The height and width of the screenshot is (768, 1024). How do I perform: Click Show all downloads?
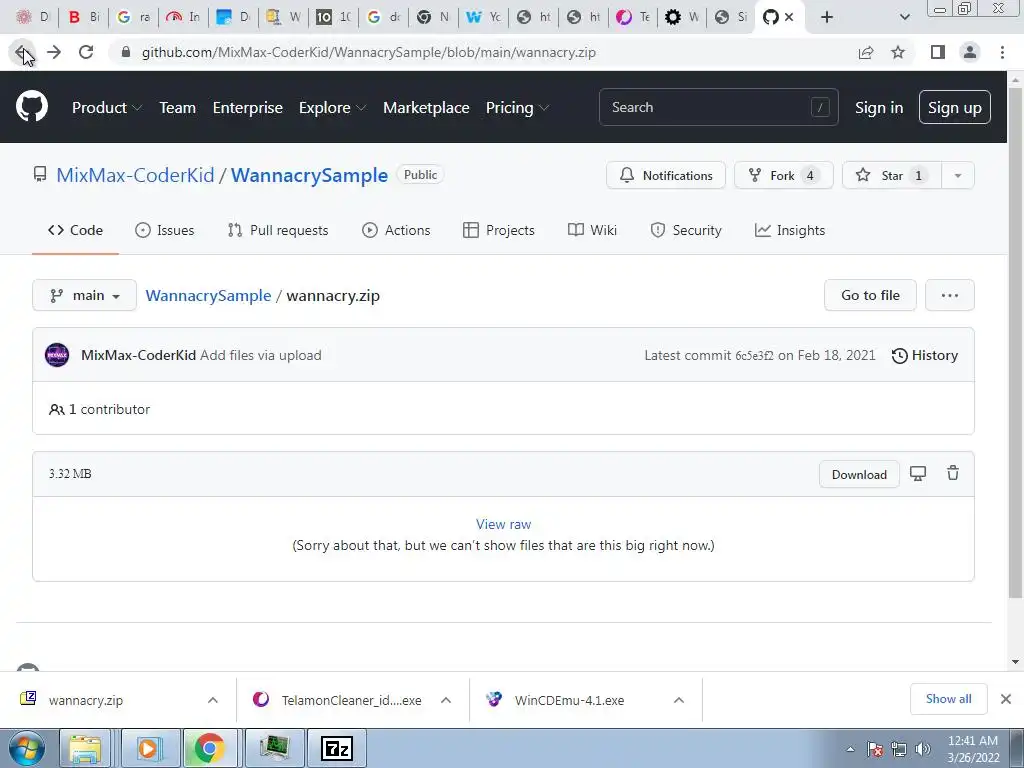pos(948,699)
